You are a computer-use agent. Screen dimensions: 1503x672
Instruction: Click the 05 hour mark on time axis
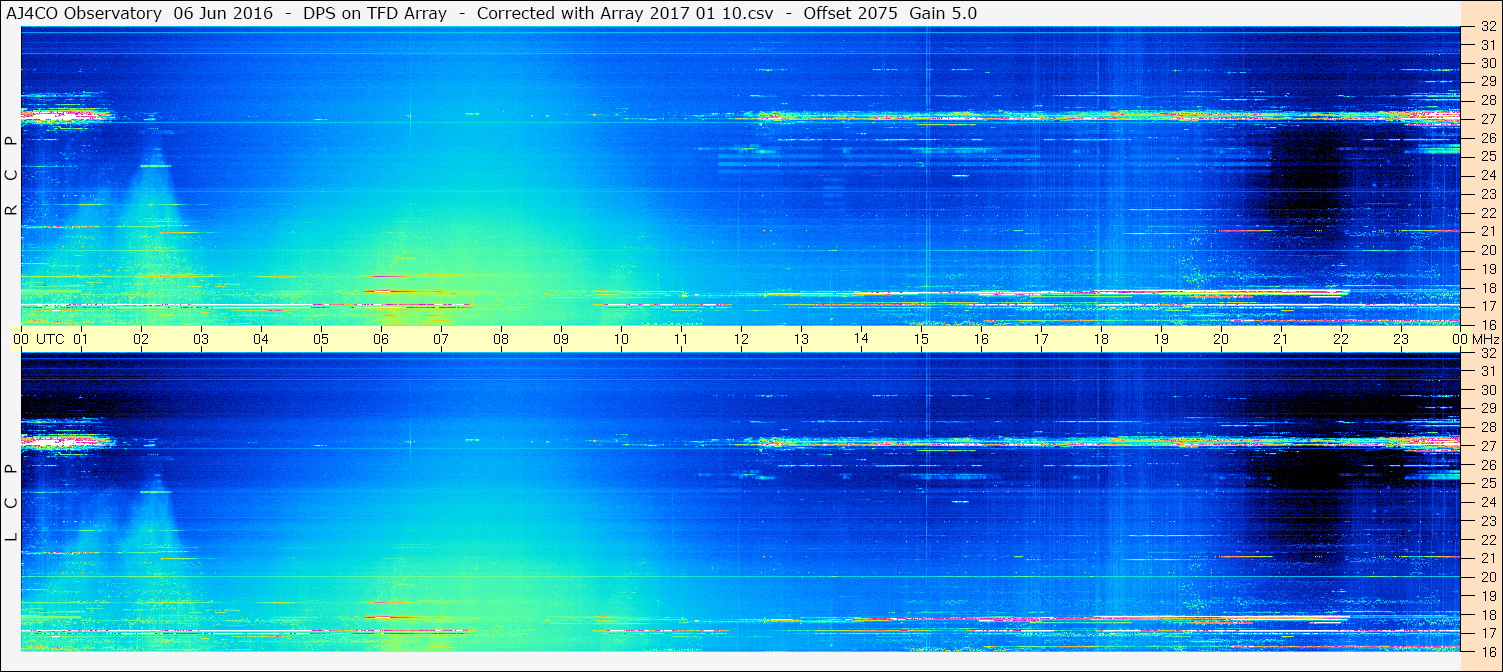[x=321, y=339]
